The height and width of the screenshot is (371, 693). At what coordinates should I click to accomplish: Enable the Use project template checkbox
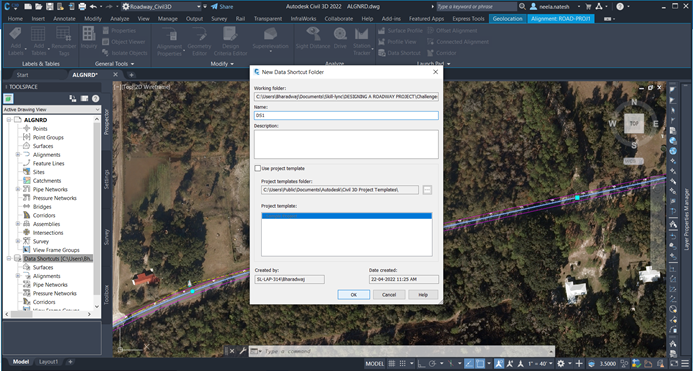[258, 168]
